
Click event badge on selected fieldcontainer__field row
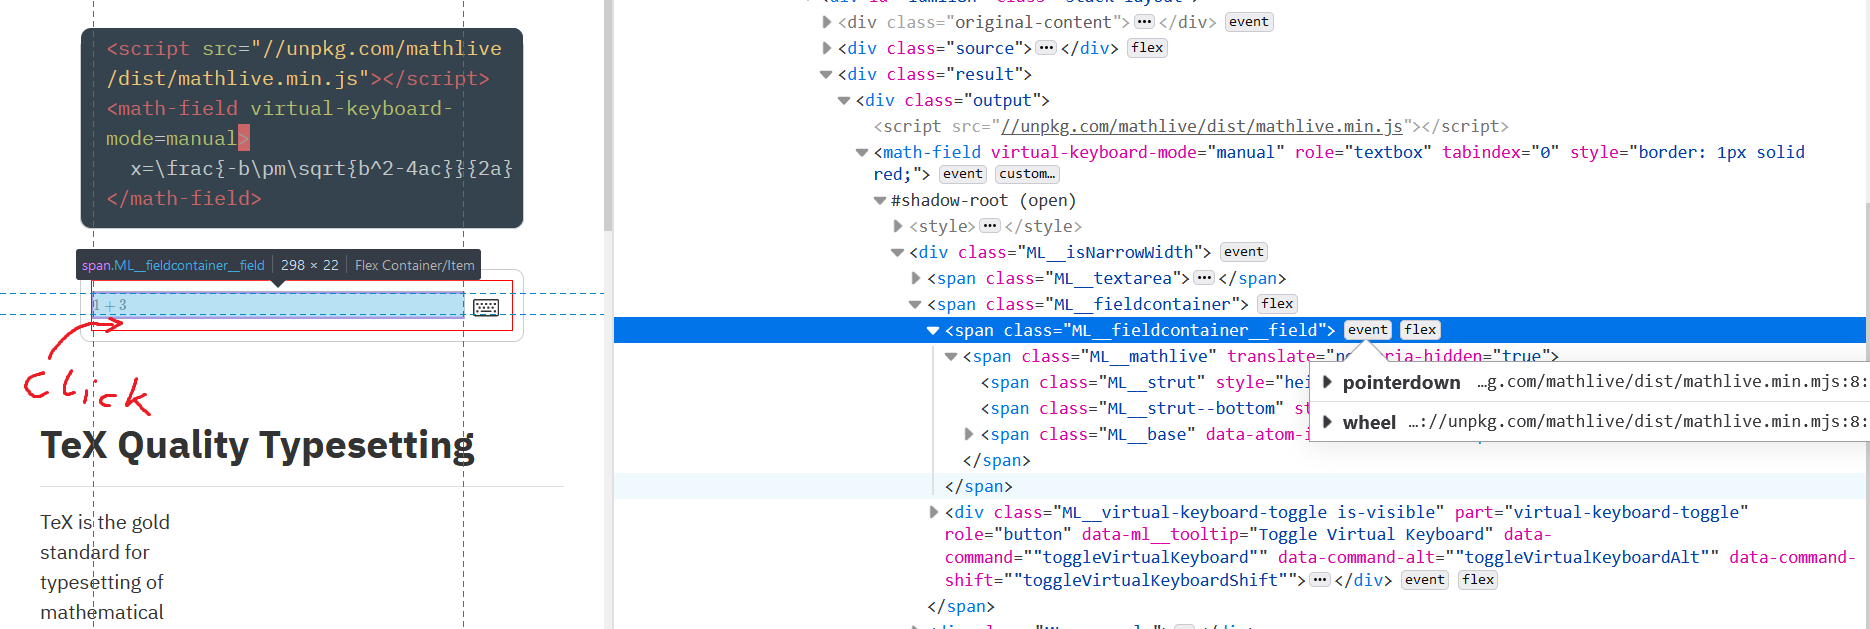(x=1368, y=330)
